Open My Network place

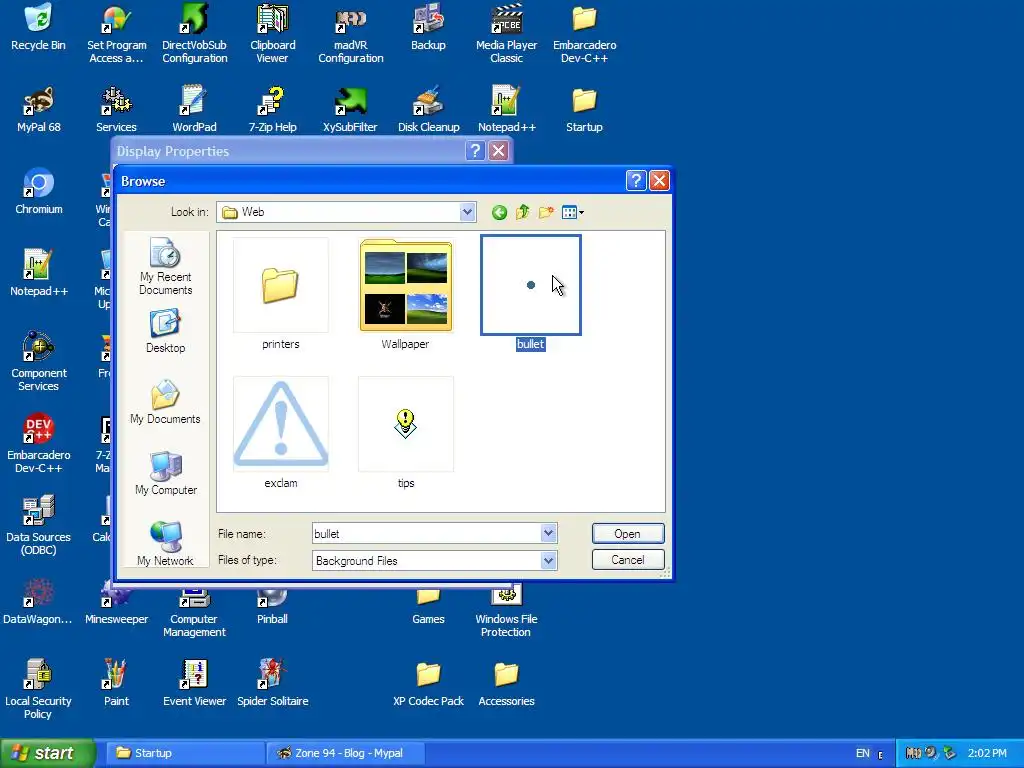165,544
